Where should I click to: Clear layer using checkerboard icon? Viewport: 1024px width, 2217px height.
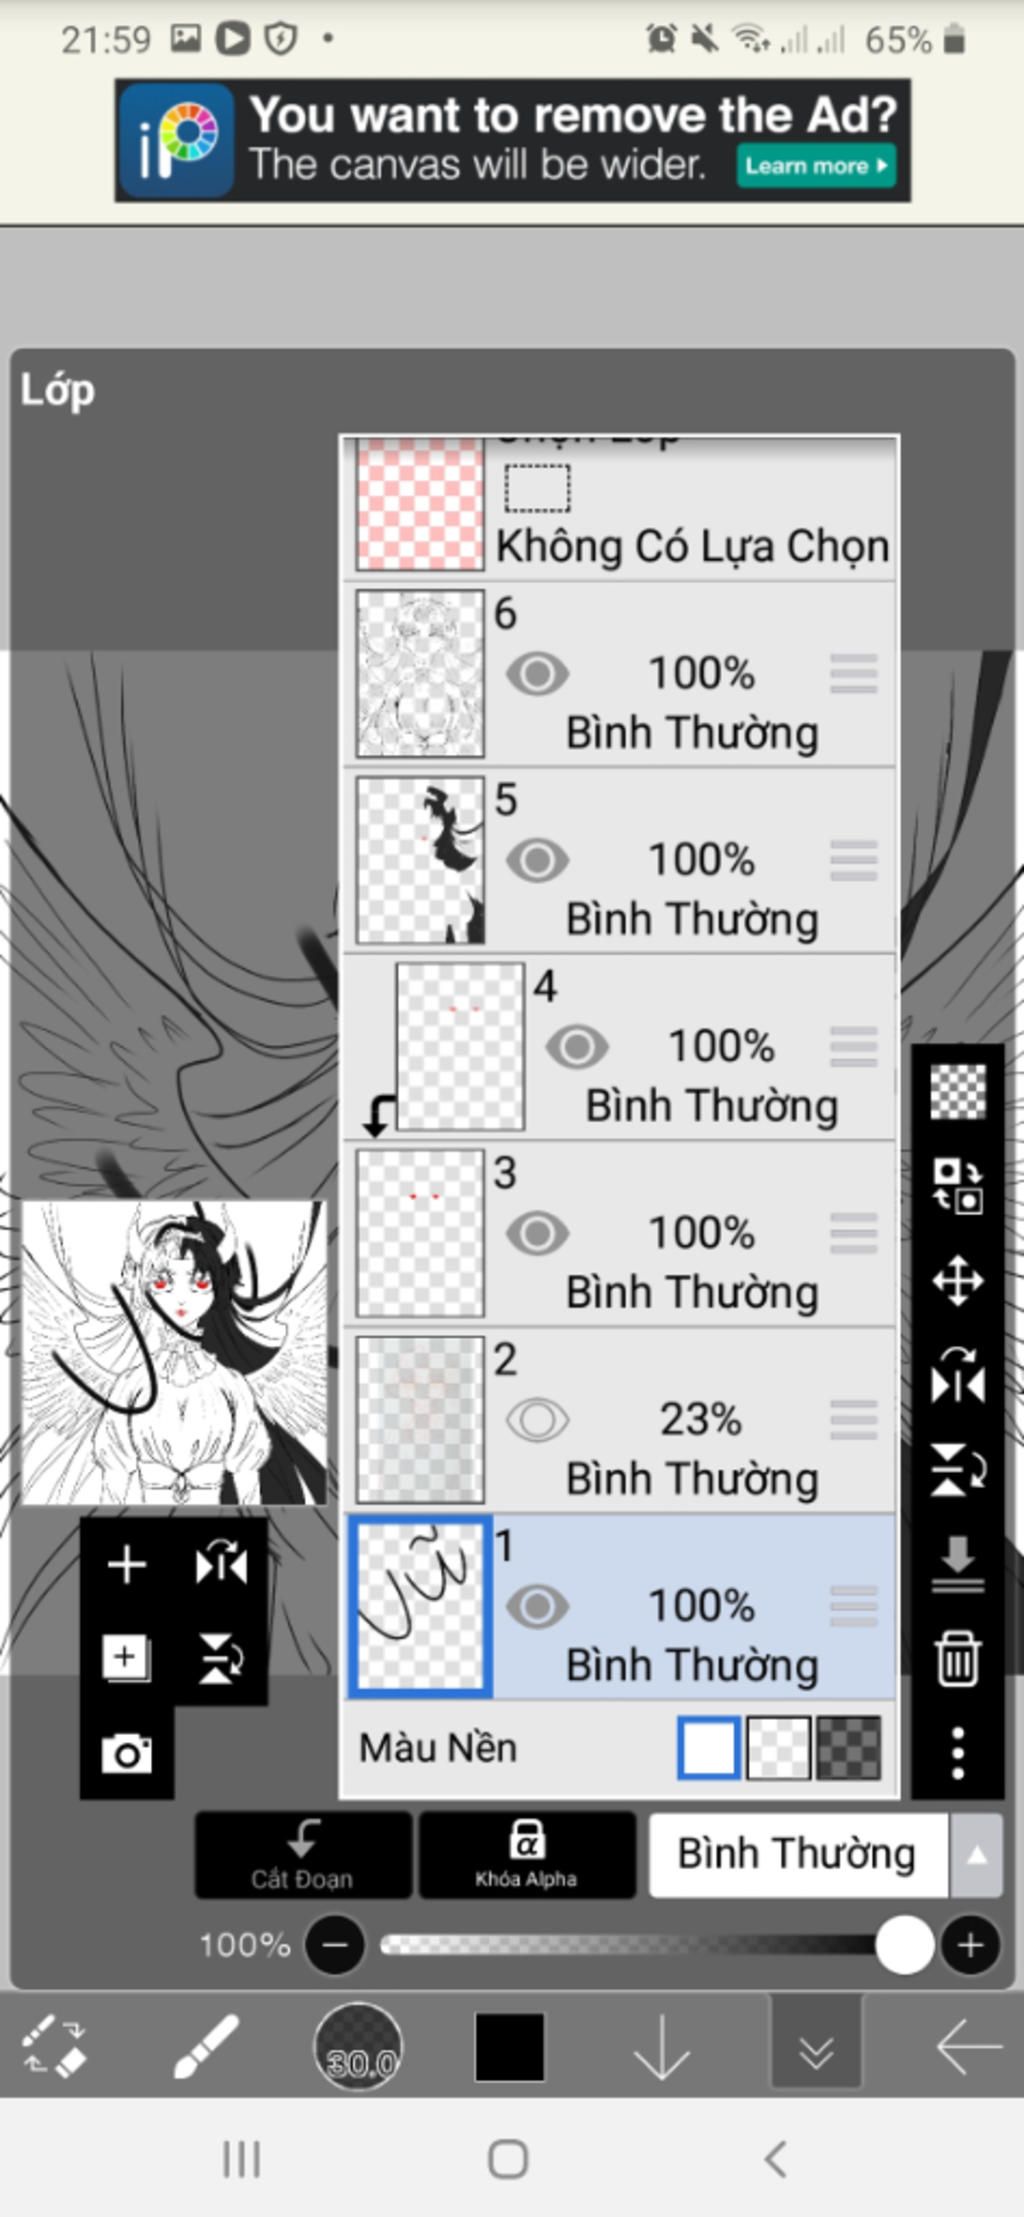pos(957,1091)
